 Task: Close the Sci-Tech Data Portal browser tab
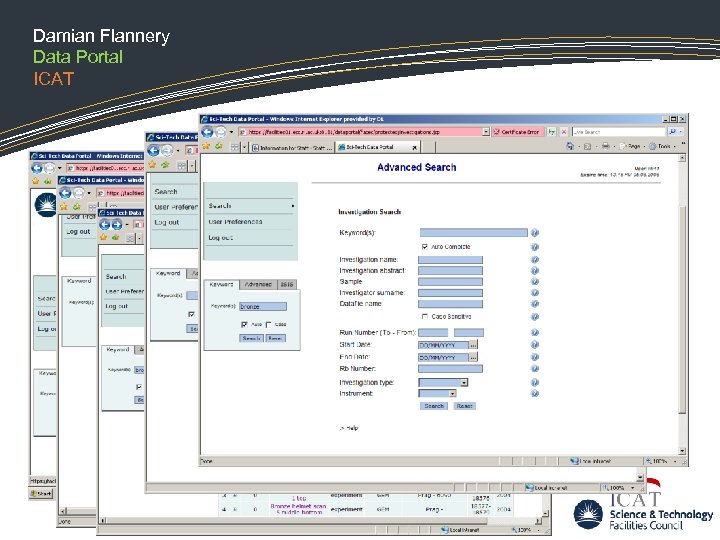point(414,147)
